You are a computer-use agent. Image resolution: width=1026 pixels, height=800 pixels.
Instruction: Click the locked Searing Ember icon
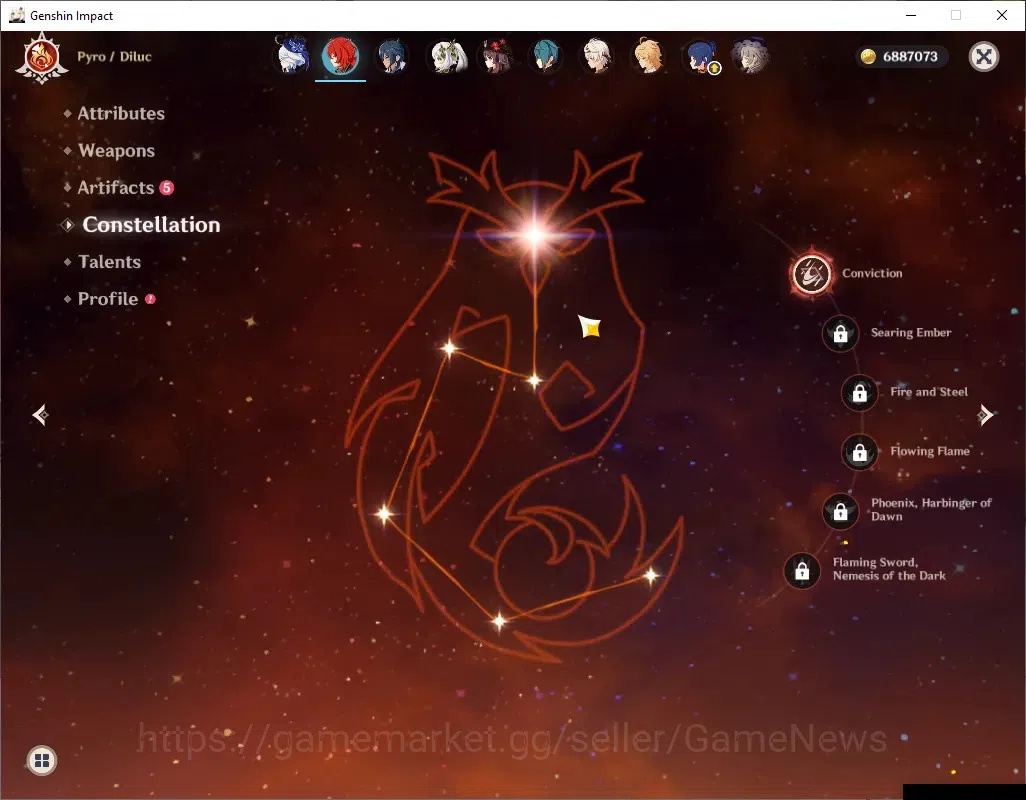coord(840,334)
